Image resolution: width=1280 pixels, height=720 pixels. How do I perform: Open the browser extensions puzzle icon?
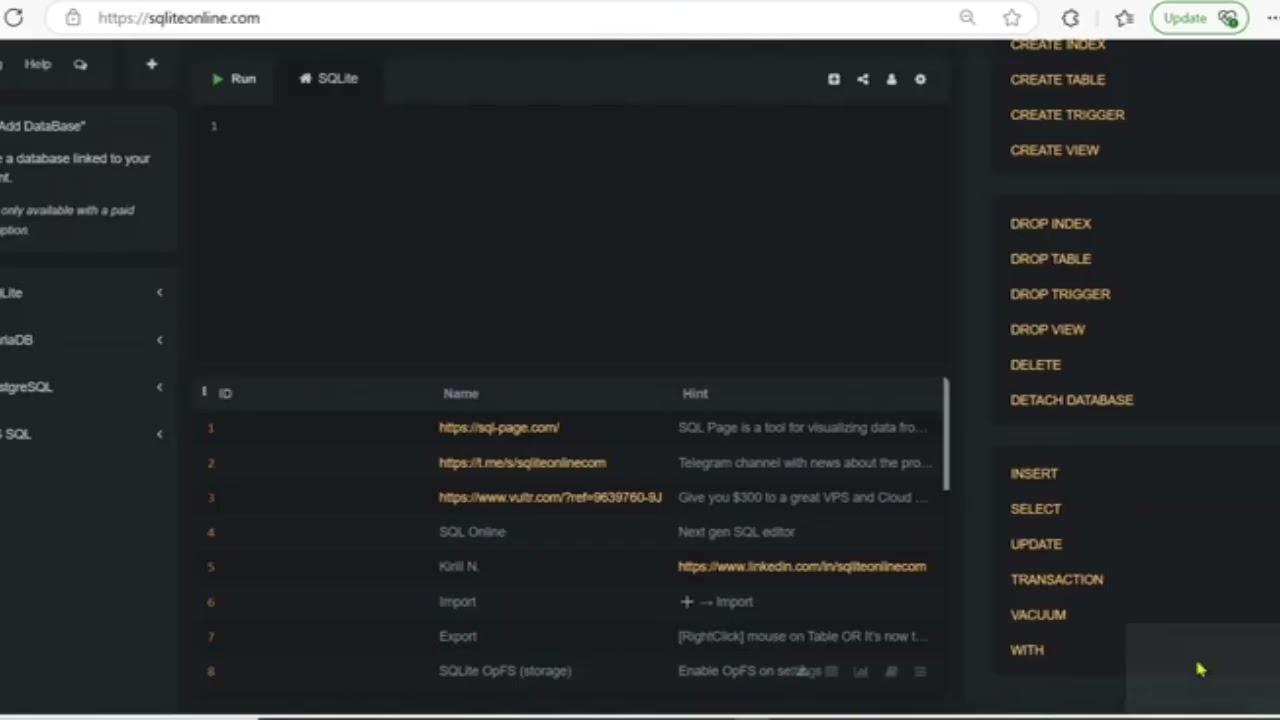point(1070,18)
